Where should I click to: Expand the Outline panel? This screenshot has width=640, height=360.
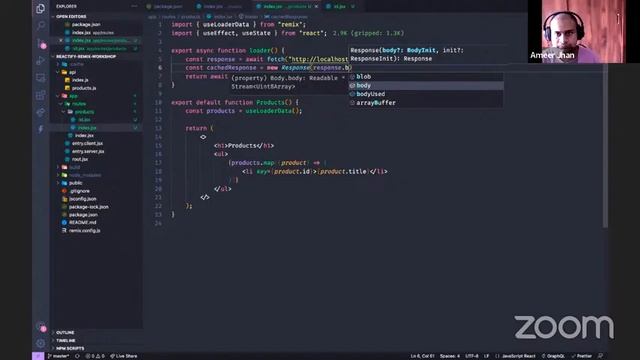click(65, 333)
